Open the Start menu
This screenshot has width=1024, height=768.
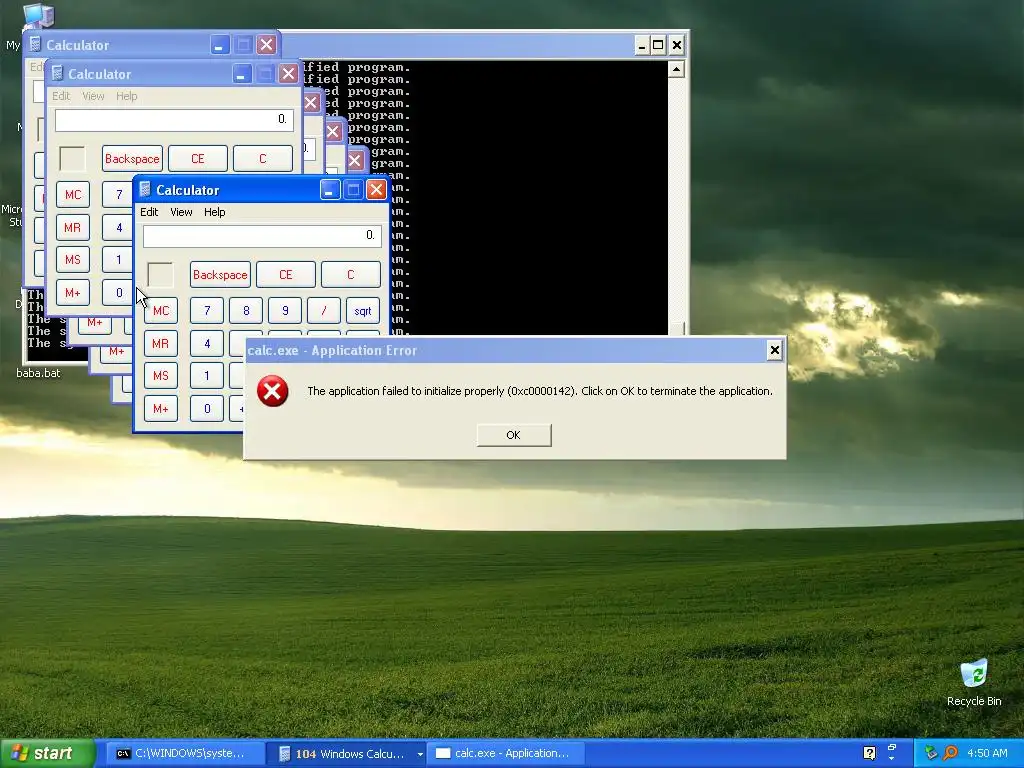(x=46, y=754)
